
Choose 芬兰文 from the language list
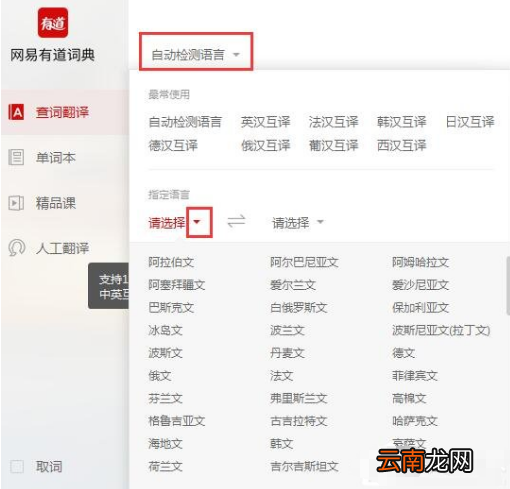[x=165, y=398]
